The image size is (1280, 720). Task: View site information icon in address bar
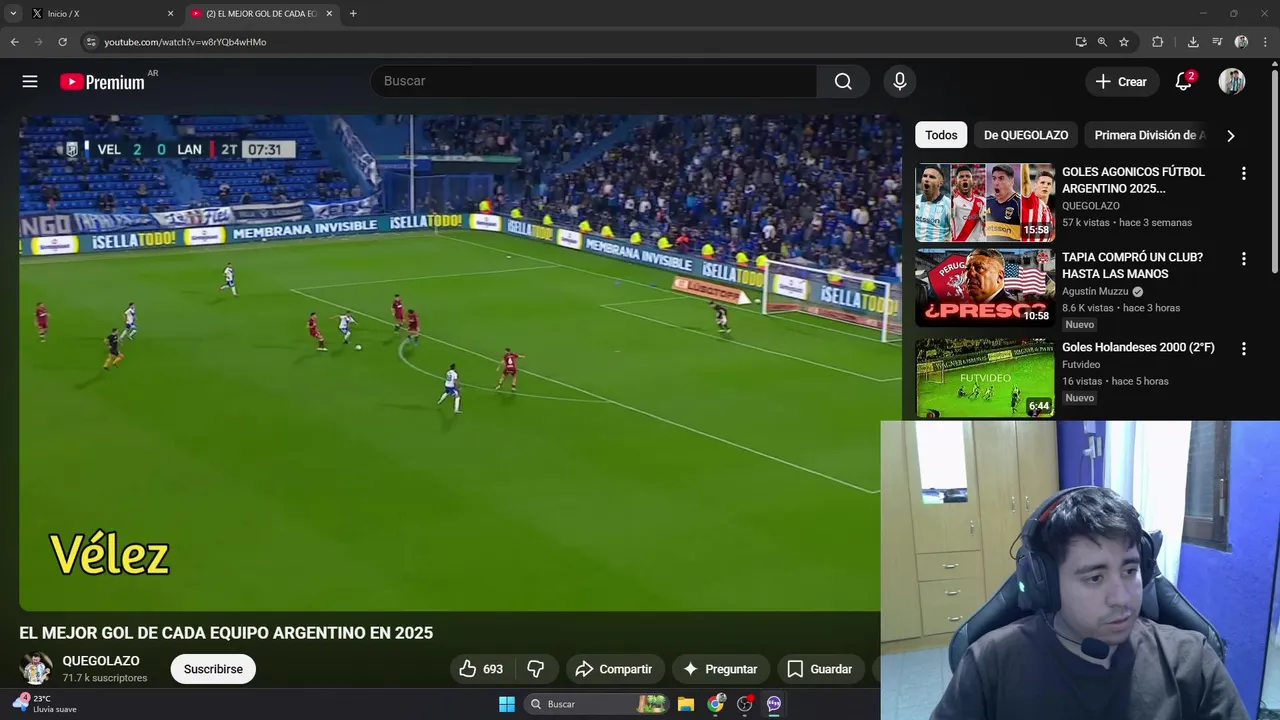click(91, 42)
